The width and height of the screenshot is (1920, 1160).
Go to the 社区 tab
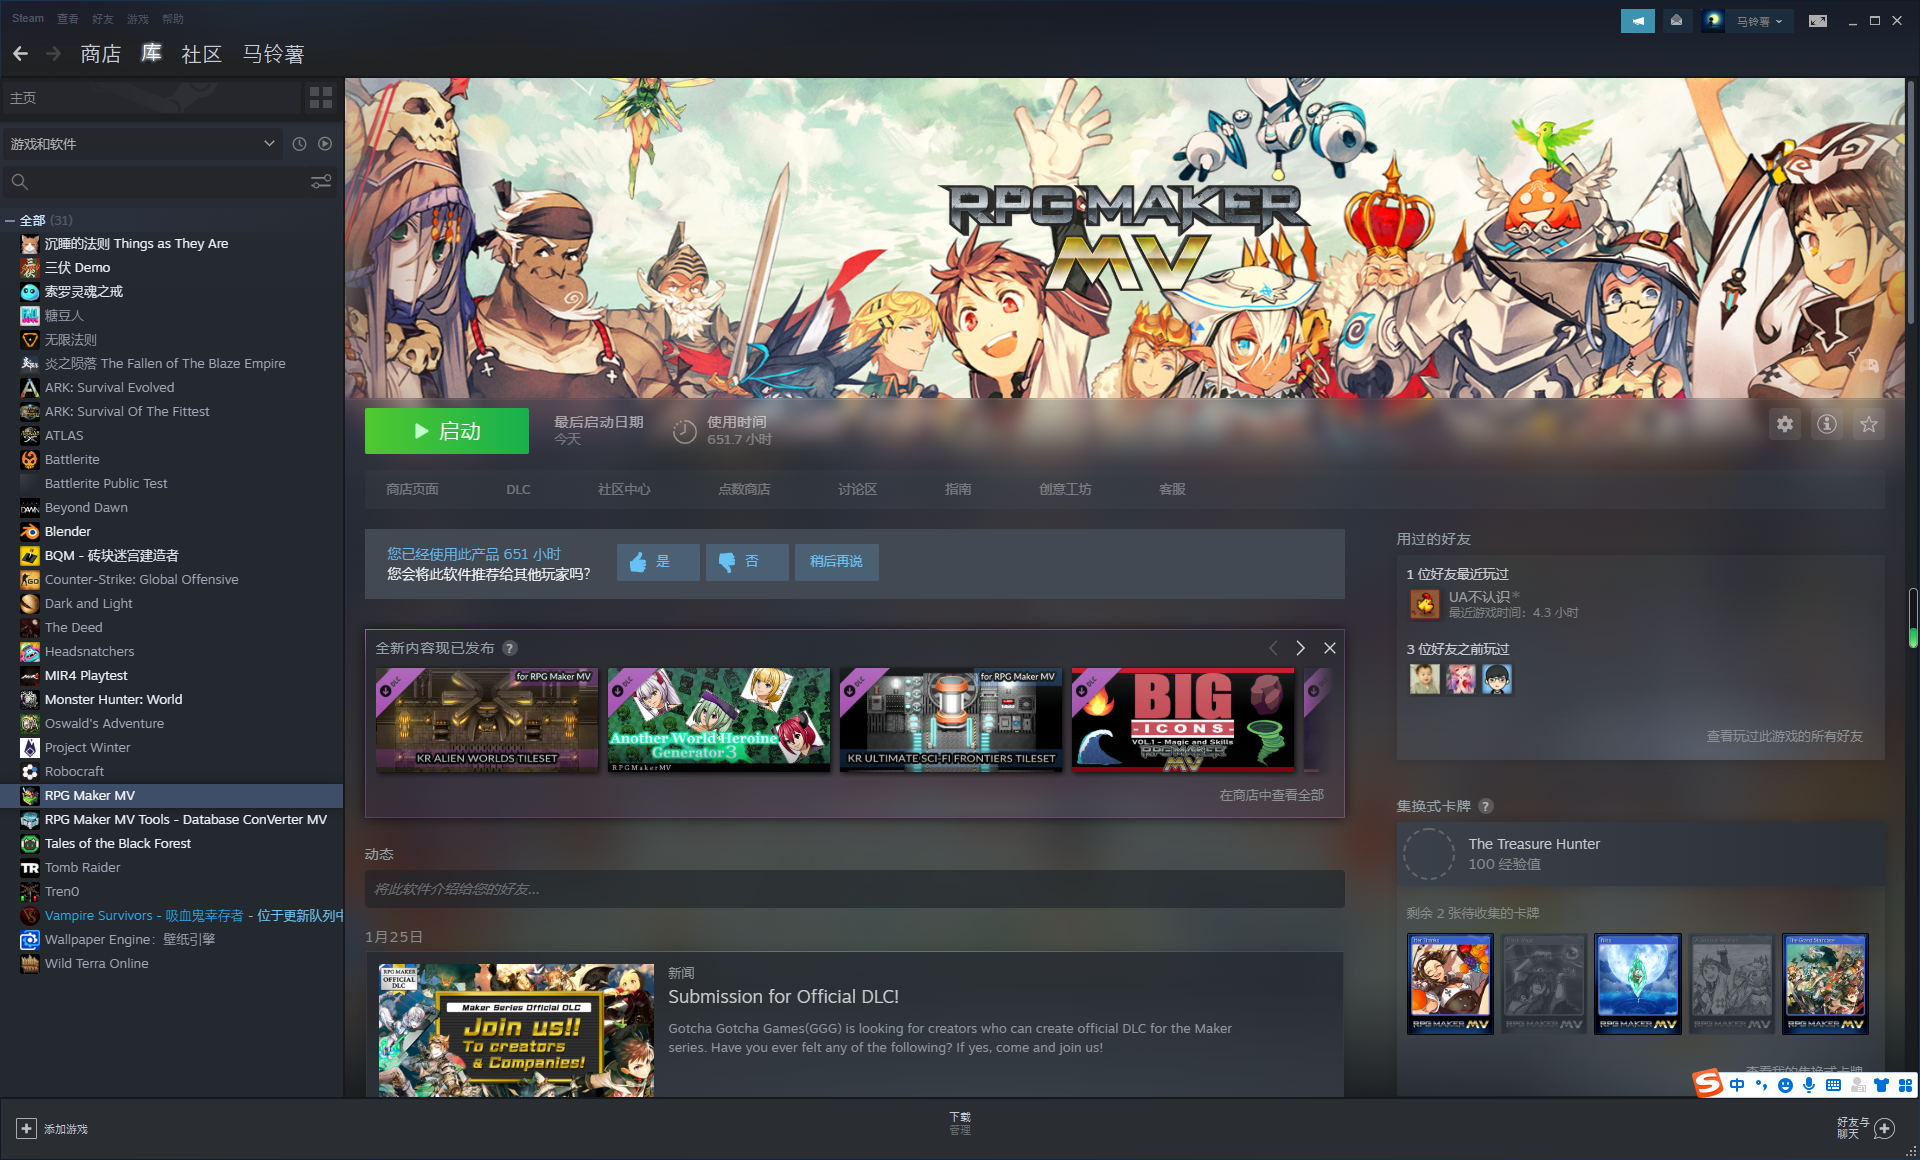pyautogui.click(x=202, y=54)
